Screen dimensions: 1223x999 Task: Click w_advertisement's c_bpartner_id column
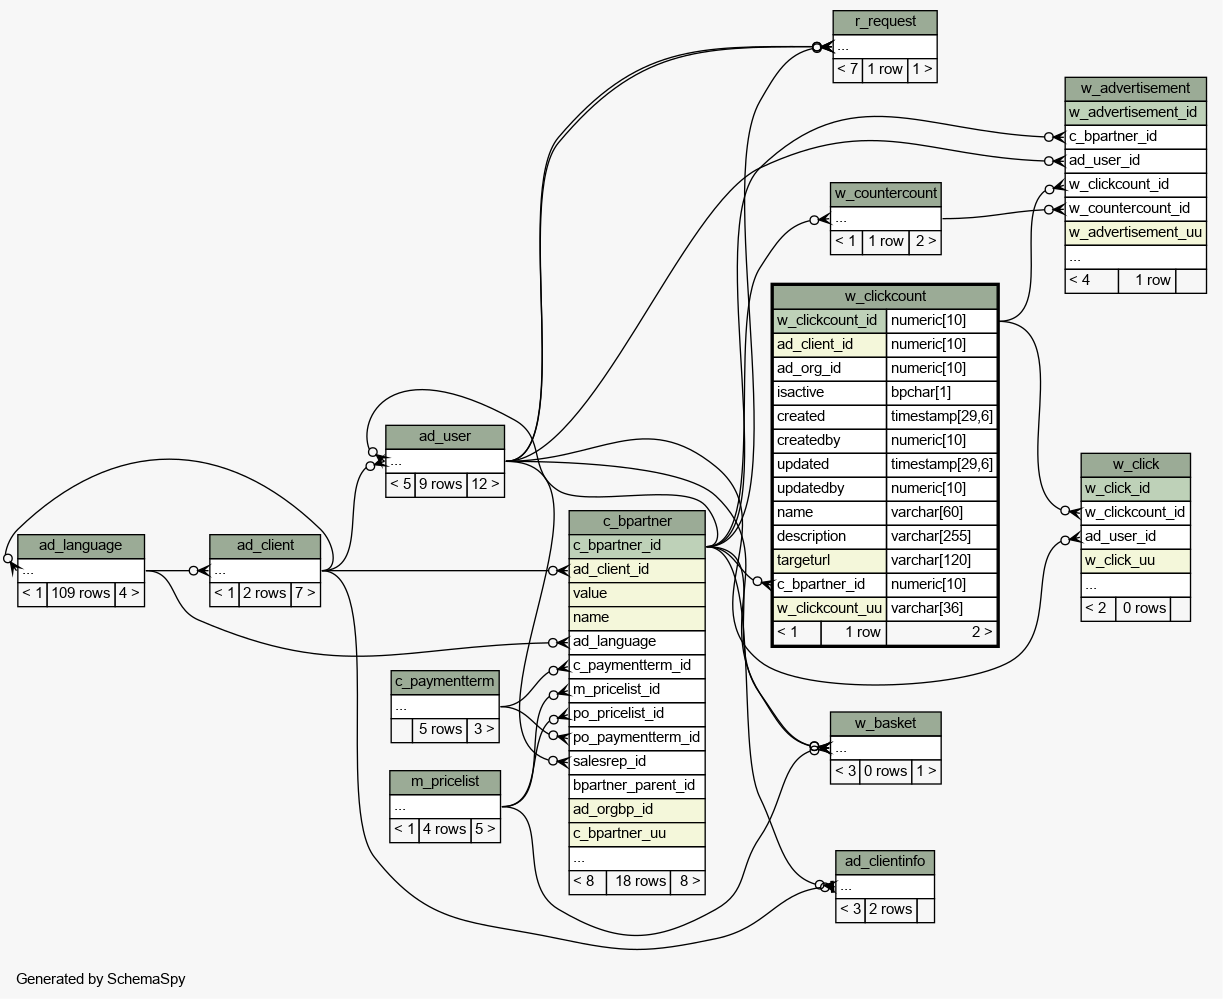coord(1135,136)
